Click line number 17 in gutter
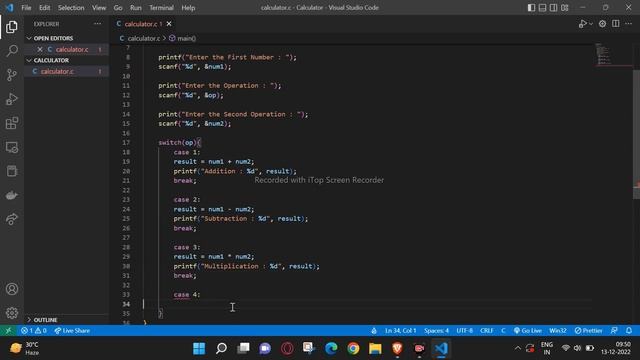Image resolution: width=640 pixels, height=360 pixels. tap(126, 142)
